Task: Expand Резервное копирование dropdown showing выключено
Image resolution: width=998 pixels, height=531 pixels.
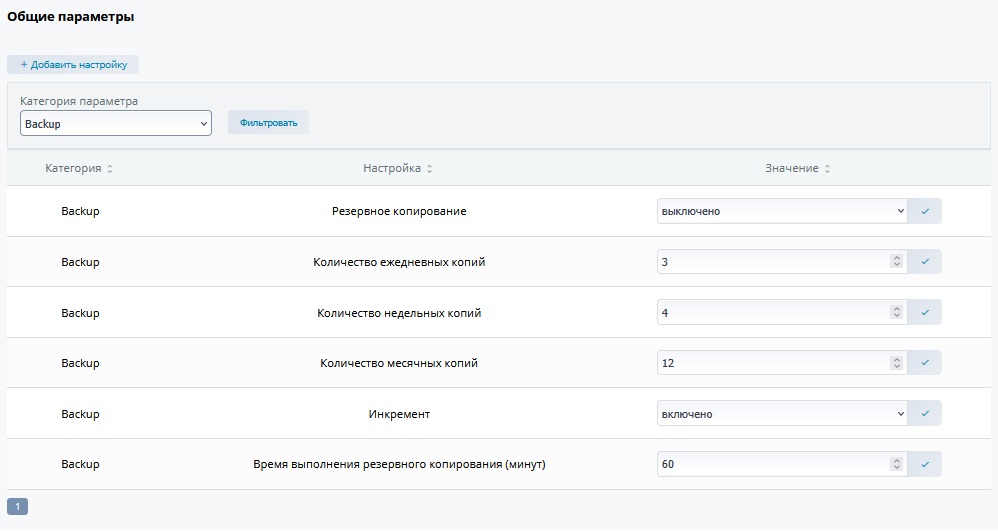Action: (x=782, y=211)
